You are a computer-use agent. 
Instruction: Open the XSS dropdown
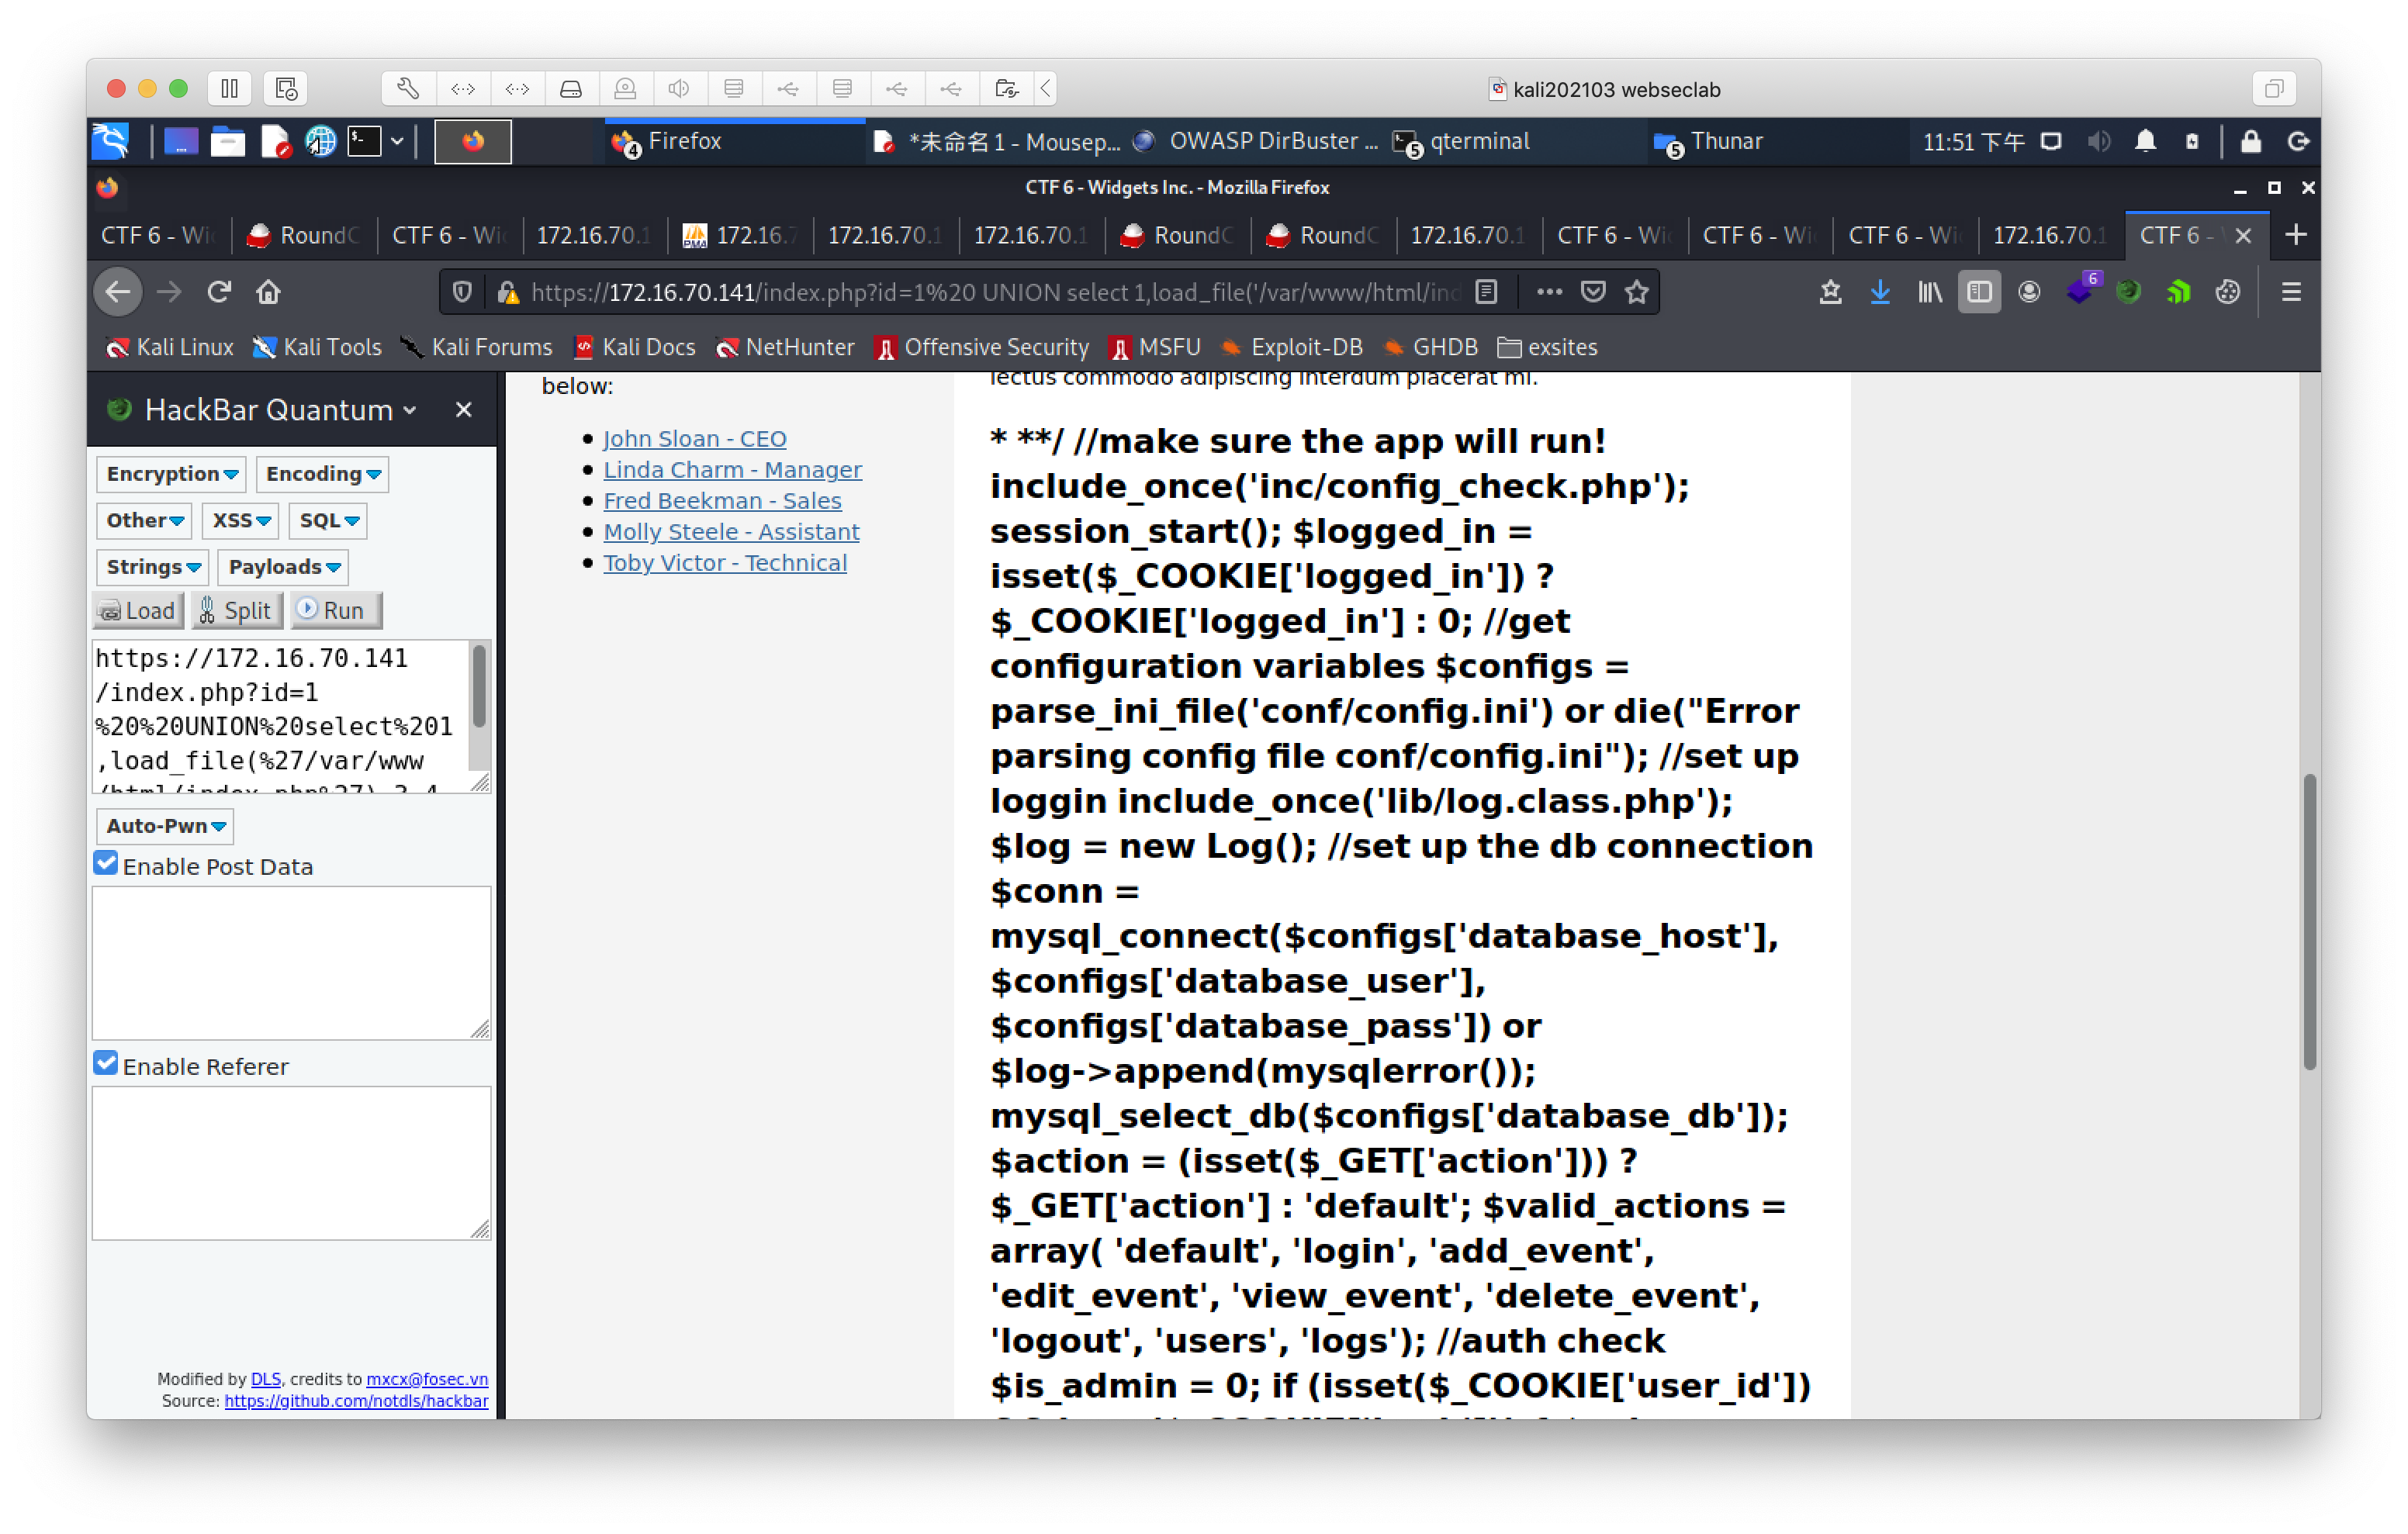240,520
